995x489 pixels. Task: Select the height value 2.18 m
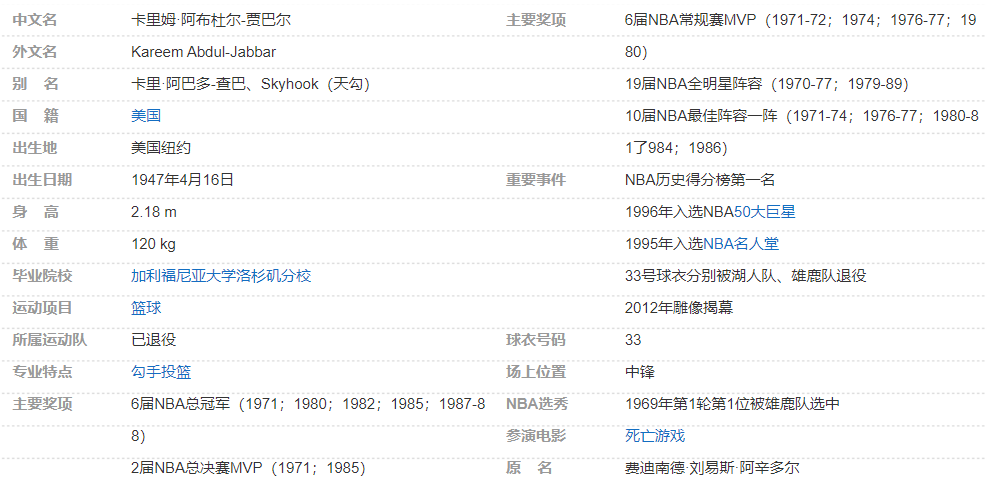pyautogui.click(x=154, y=212)
